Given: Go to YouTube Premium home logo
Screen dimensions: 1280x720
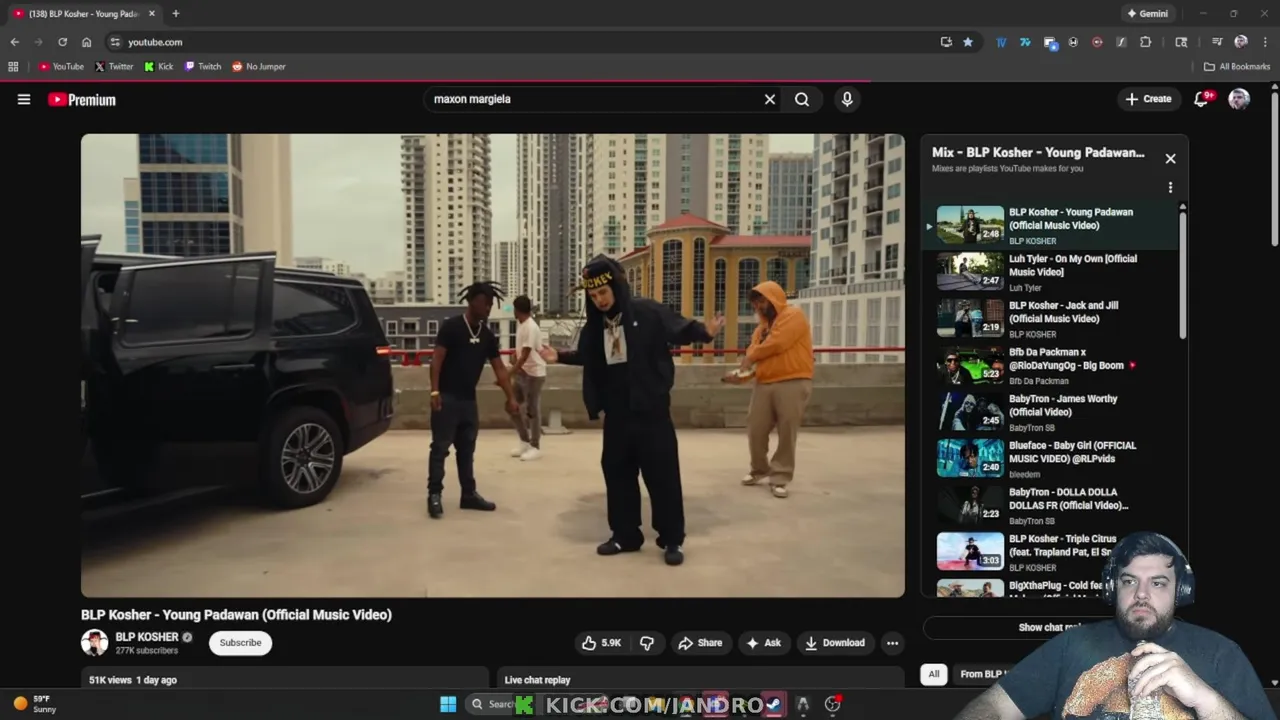Looking at the screenshot, I should tap(82, 100).
